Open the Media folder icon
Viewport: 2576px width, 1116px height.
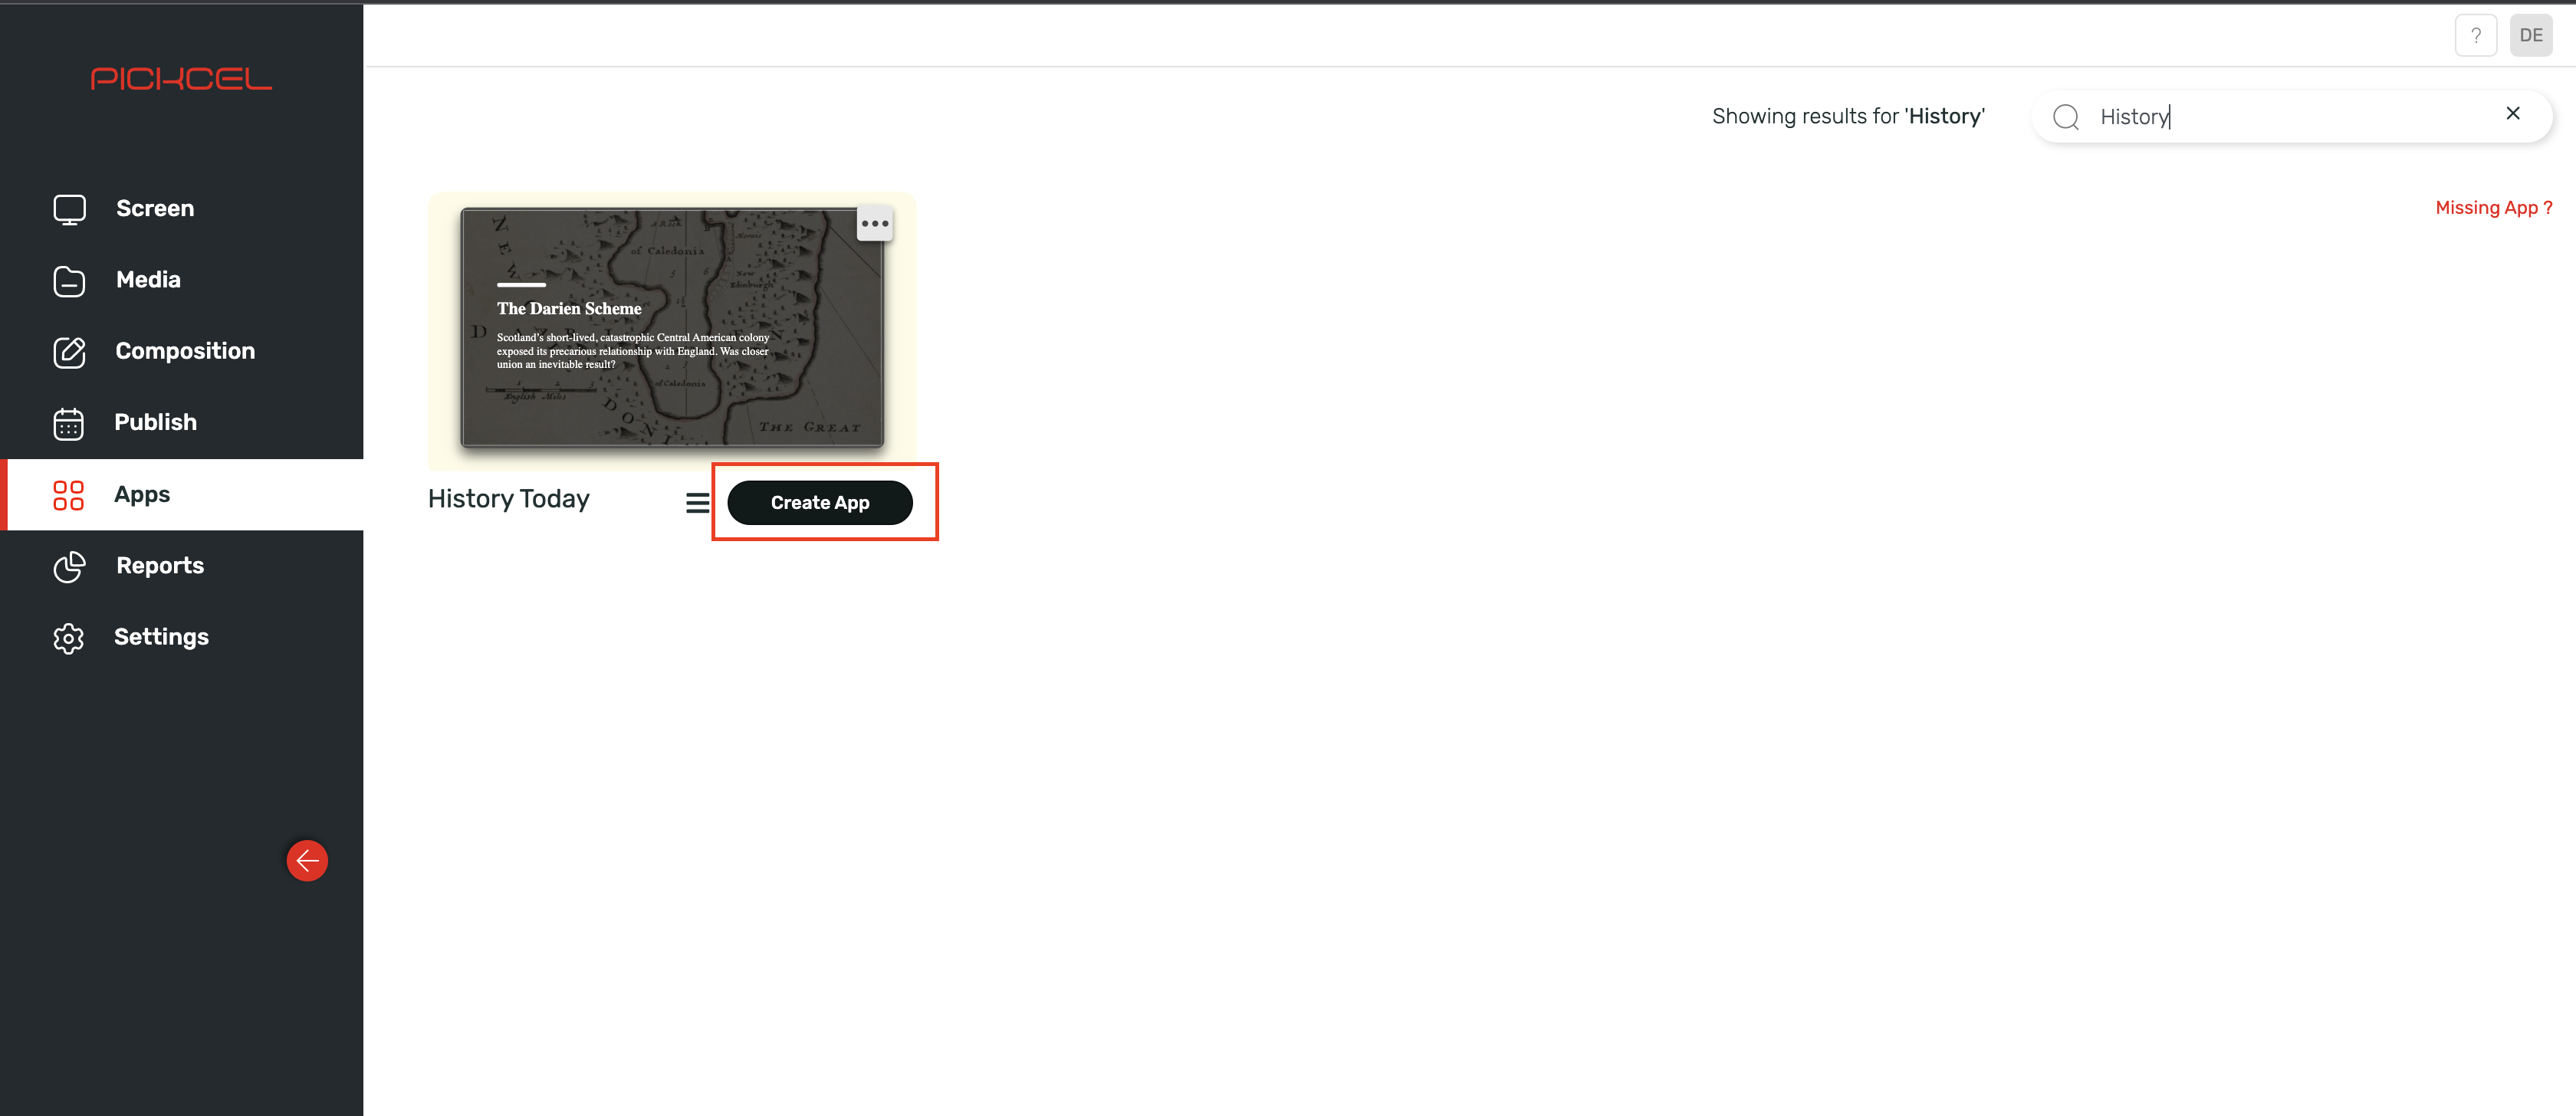click(69, 281)
